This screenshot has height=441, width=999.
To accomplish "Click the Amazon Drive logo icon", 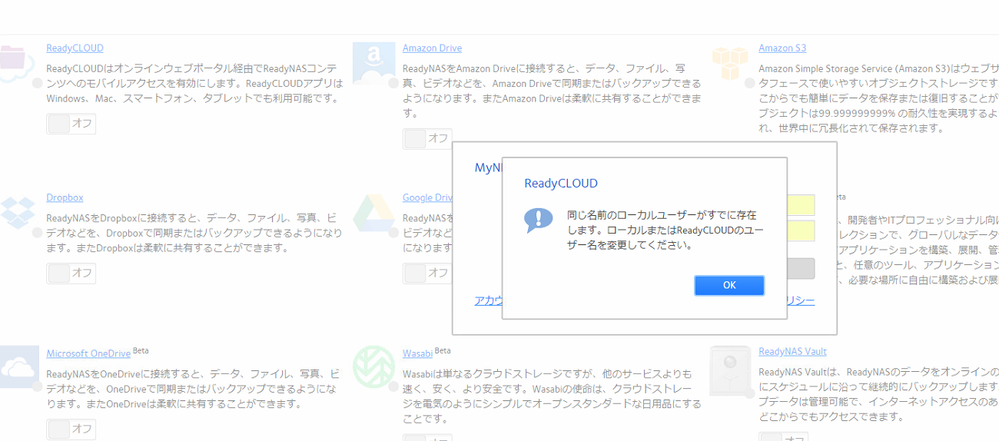I will [374, 64].
